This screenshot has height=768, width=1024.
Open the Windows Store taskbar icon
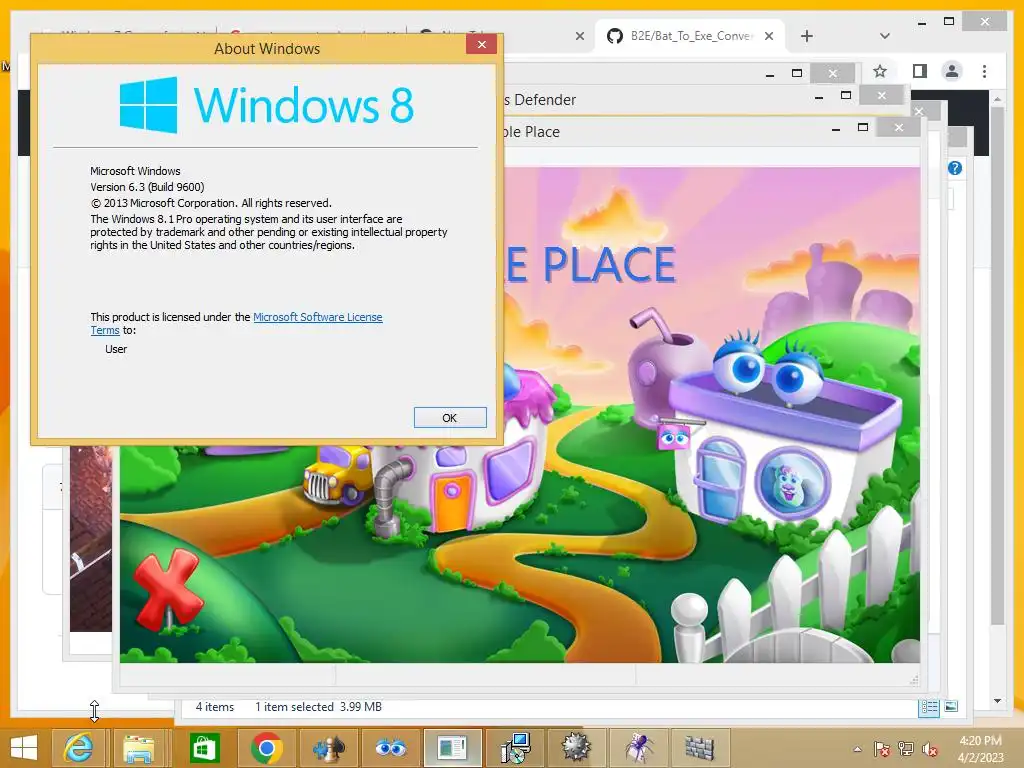204,748
